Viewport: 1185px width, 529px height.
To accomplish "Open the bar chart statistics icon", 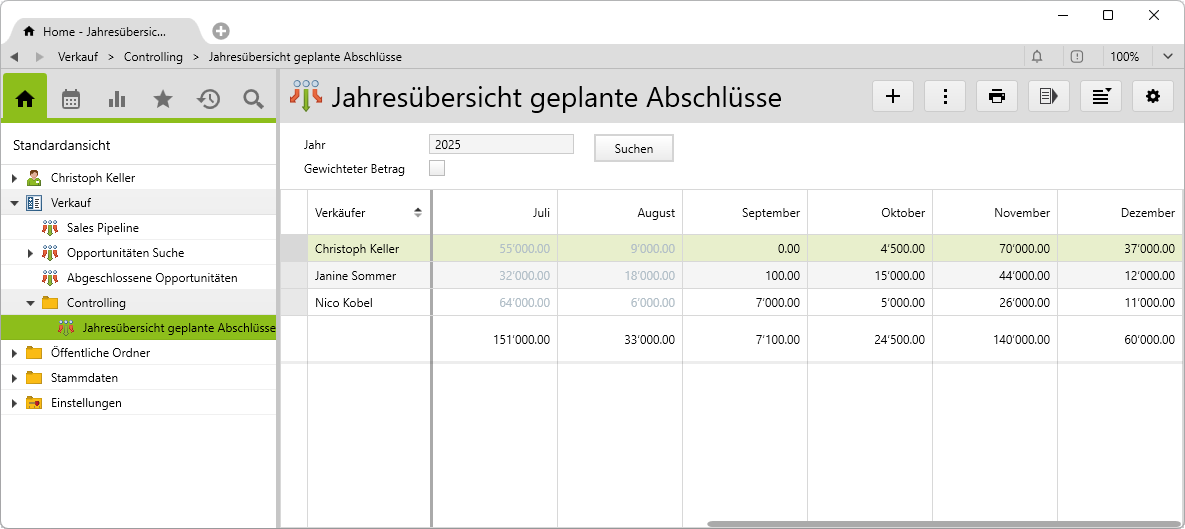I will coord(117,98).
